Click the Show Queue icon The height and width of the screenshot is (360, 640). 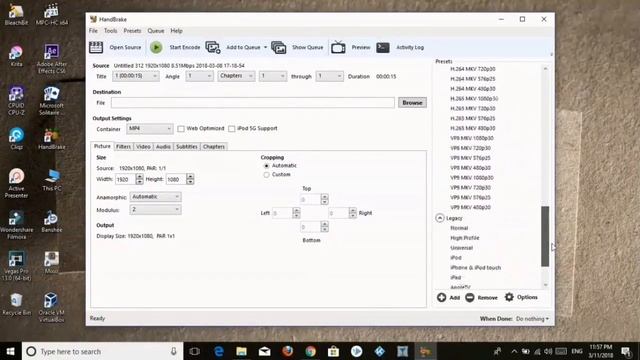pos(278,47)
